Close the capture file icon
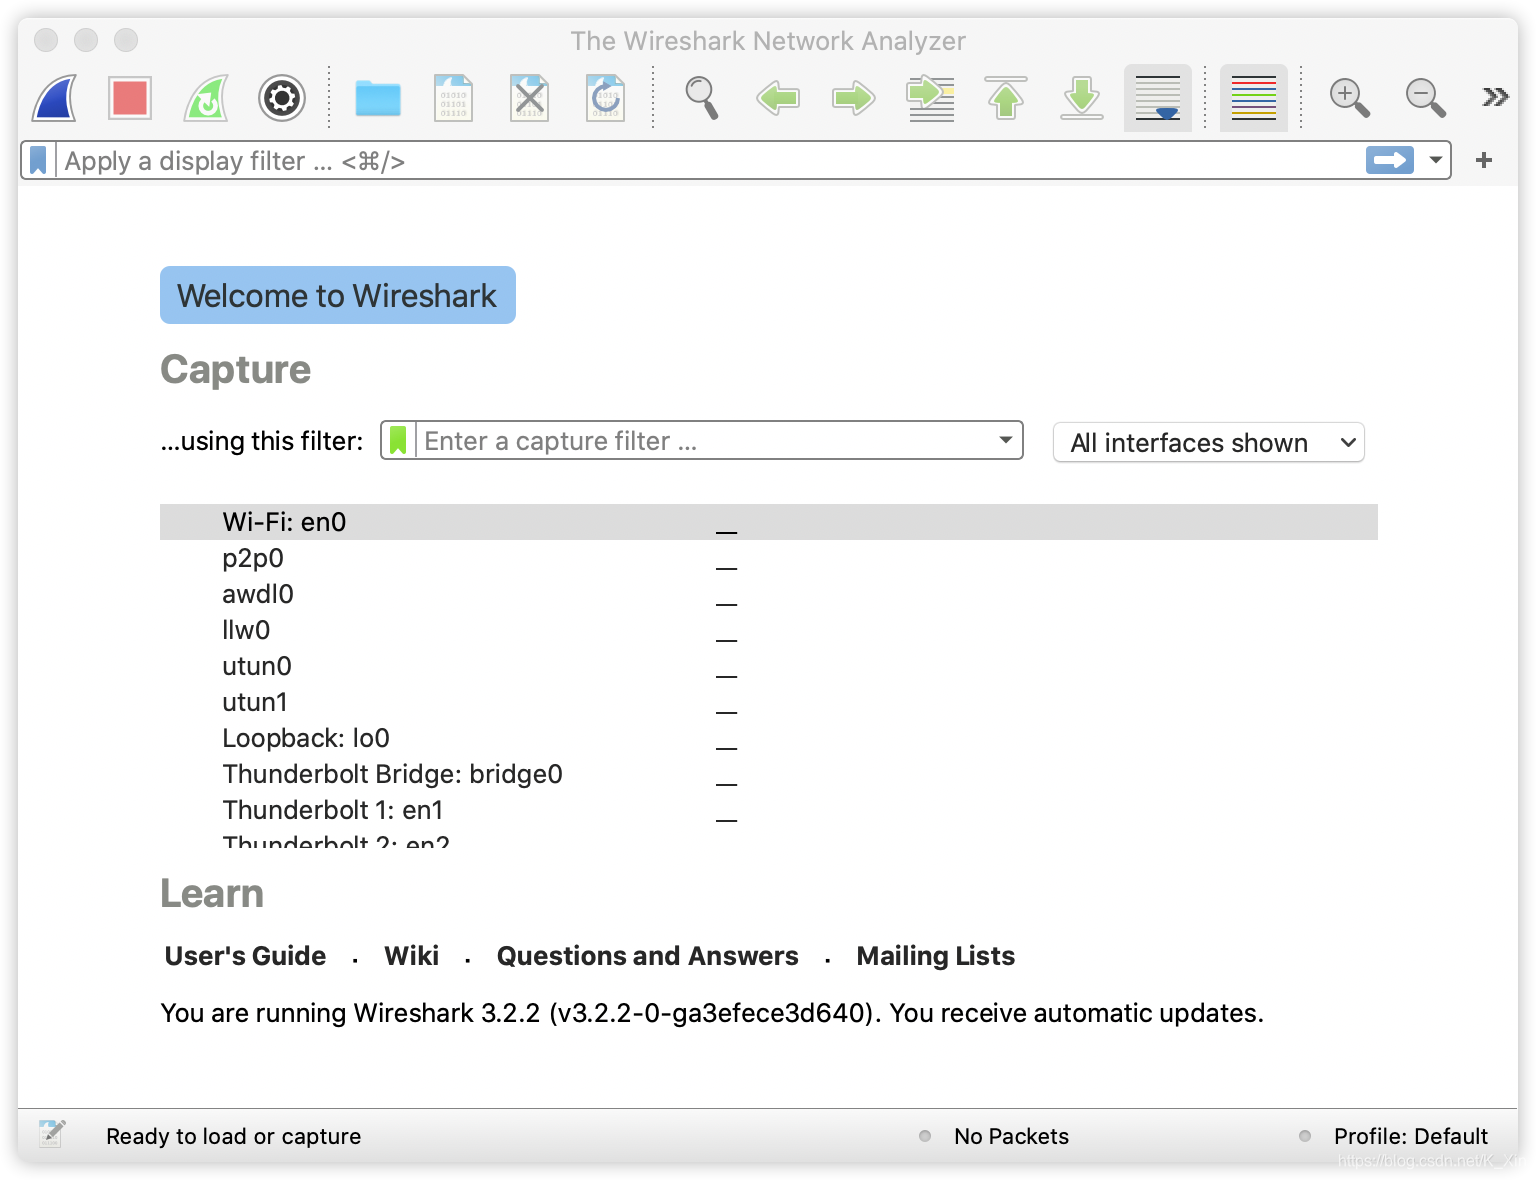1536x1180 pixels. (x=530, y=98)
